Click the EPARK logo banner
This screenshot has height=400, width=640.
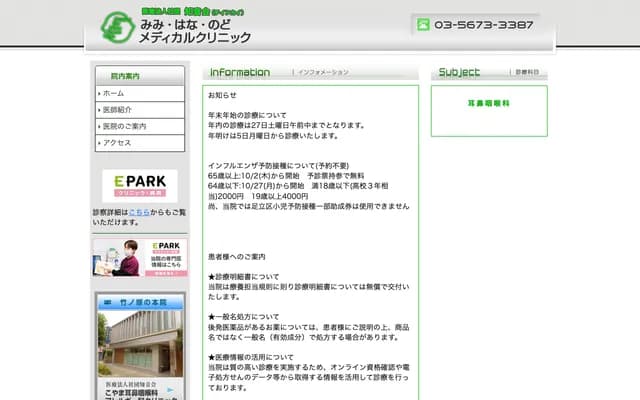click(x=140, y=186)
